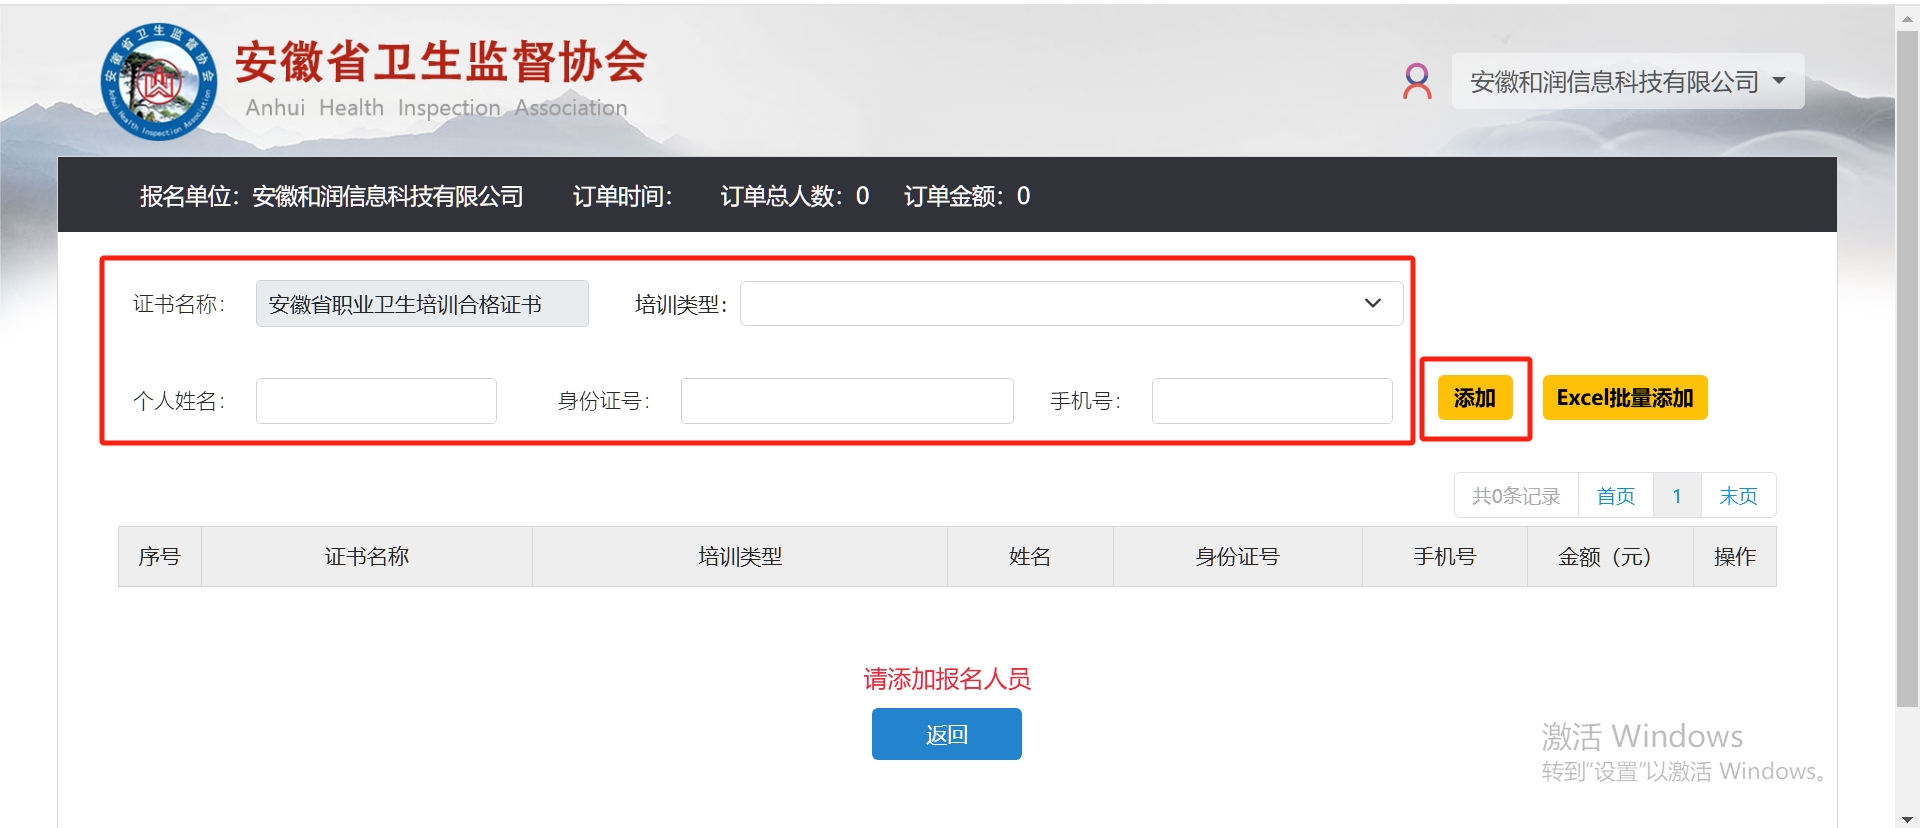The width and height of the screenshot is (1920, 828).
Task: Click the 证书名称 column header
Action: point(366,557)
